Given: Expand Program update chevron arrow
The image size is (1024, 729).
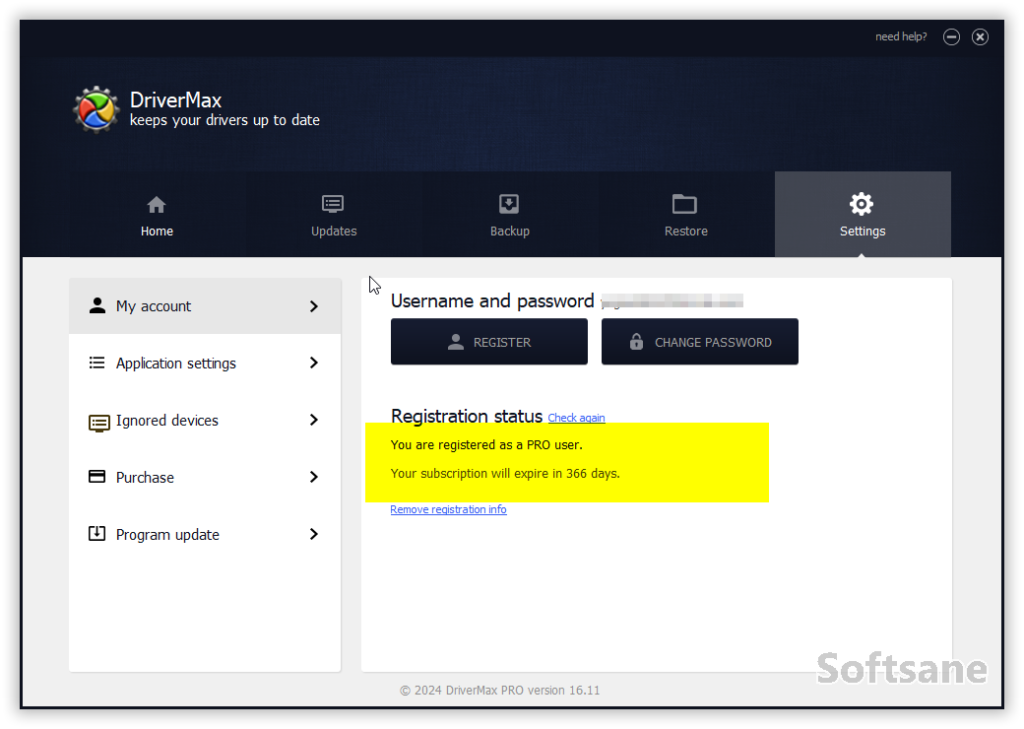Looking at the screenshot, I should [x=314, y=534].
